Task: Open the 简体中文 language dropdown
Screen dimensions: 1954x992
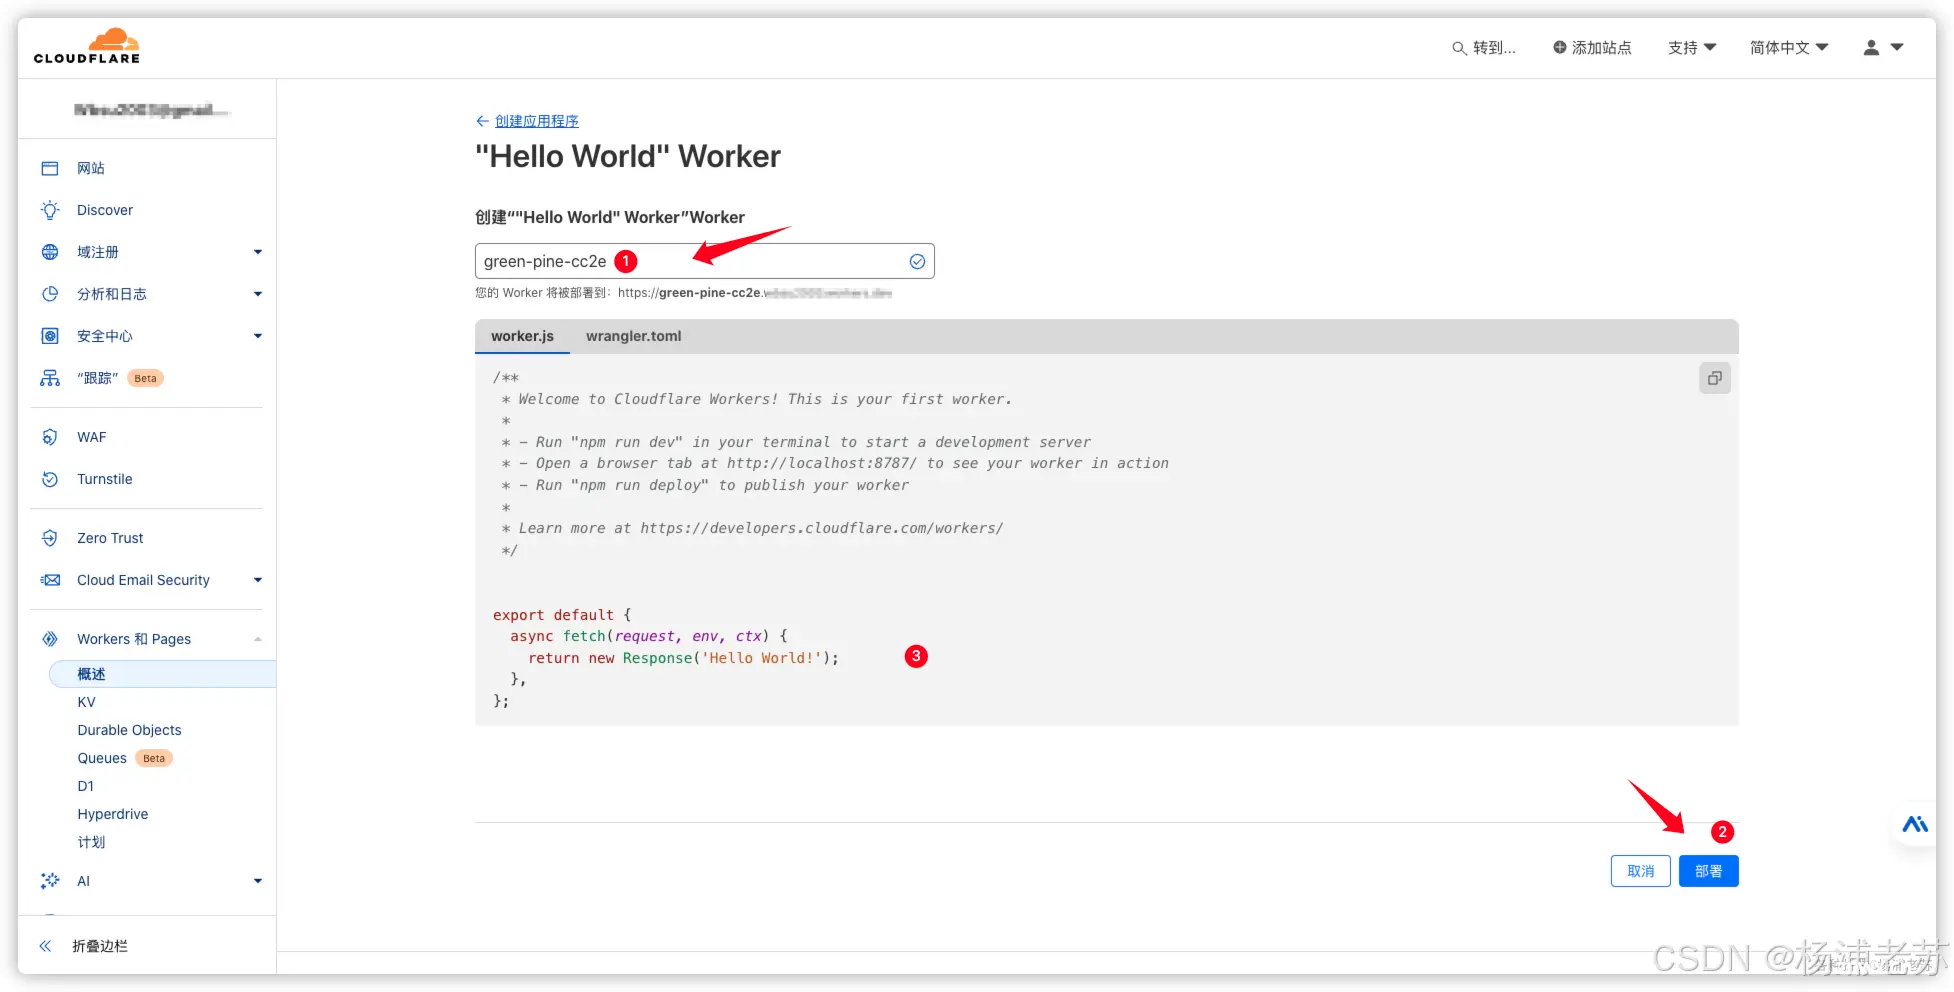Action: pyautogui.click(x=1789, y=47)
